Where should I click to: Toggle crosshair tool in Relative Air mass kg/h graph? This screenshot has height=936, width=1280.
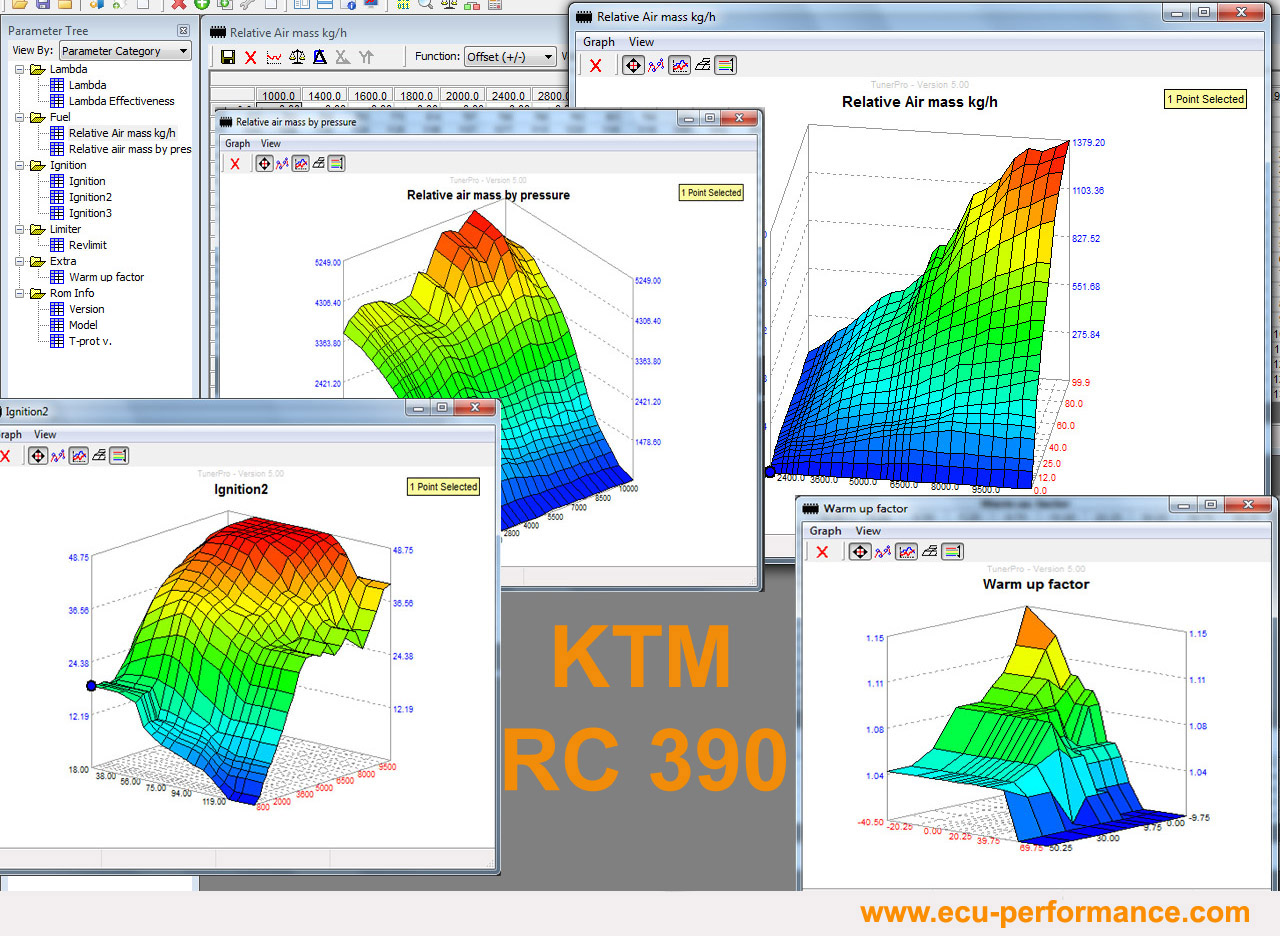(x=633, y=65)
